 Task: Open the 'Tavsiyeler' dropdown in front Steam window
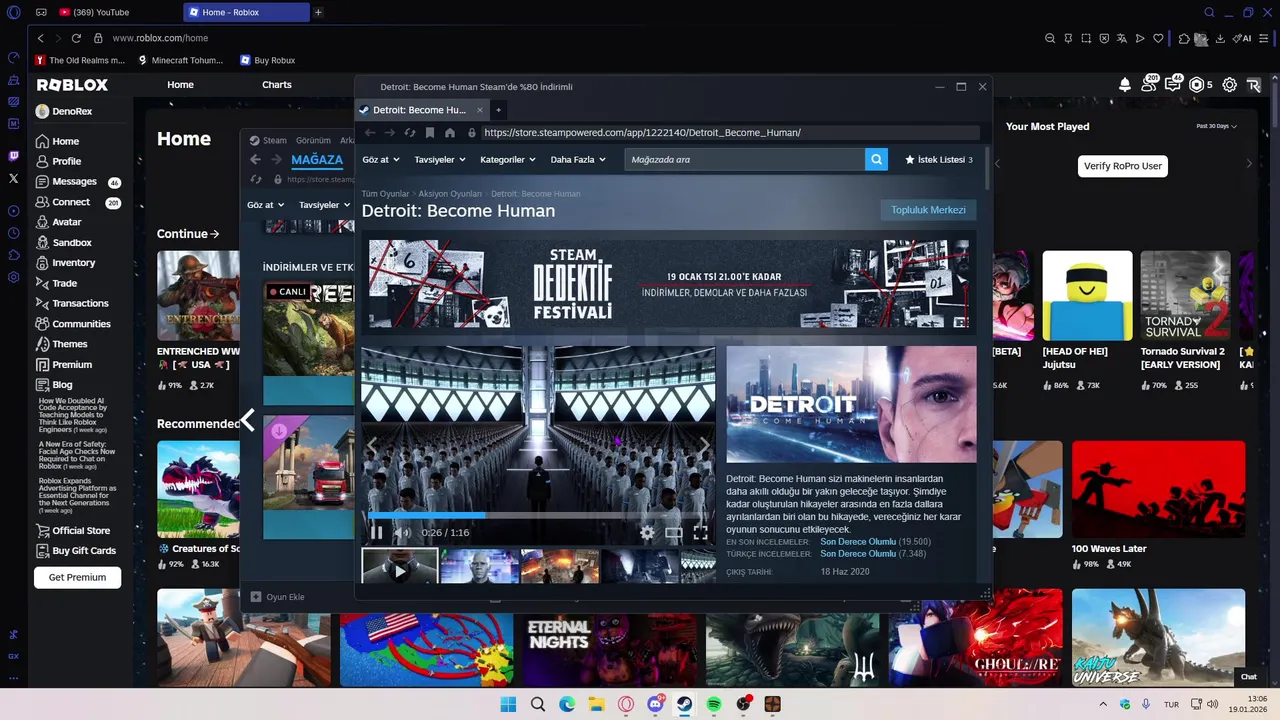[x=440, y=159]
